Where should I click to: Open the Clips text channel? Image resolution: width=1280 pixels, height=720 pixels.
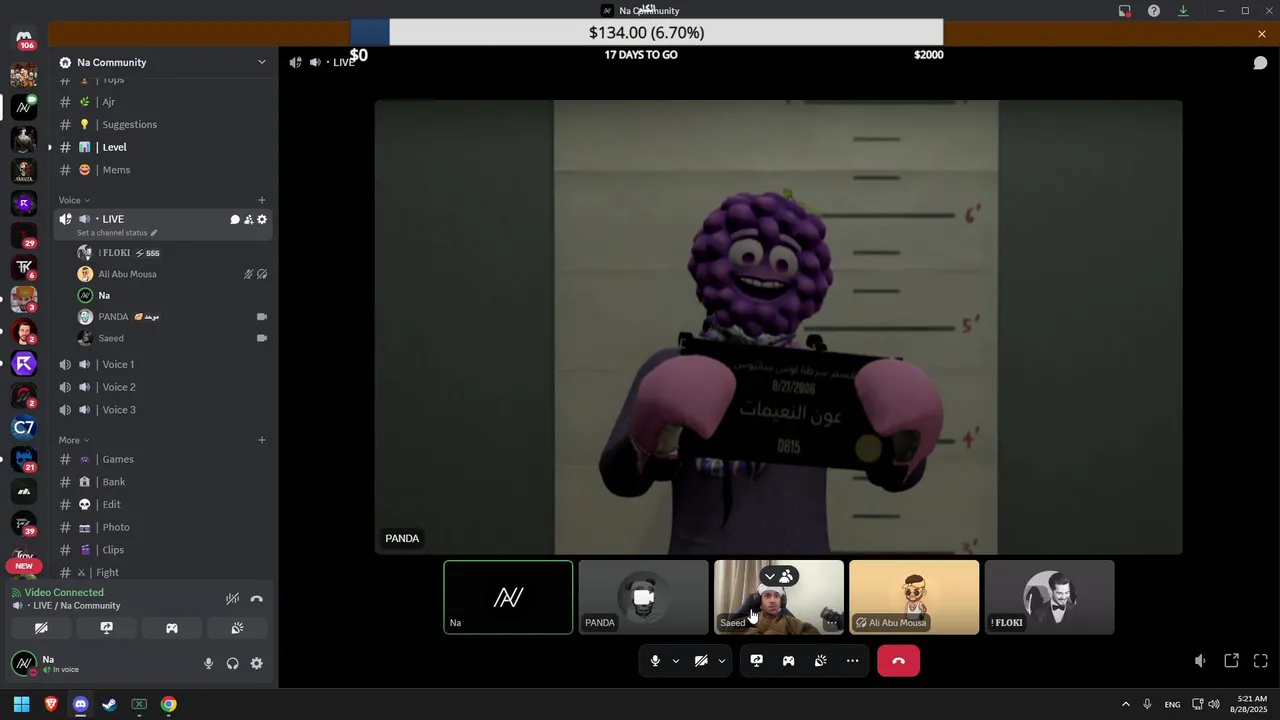click(163, 550)
